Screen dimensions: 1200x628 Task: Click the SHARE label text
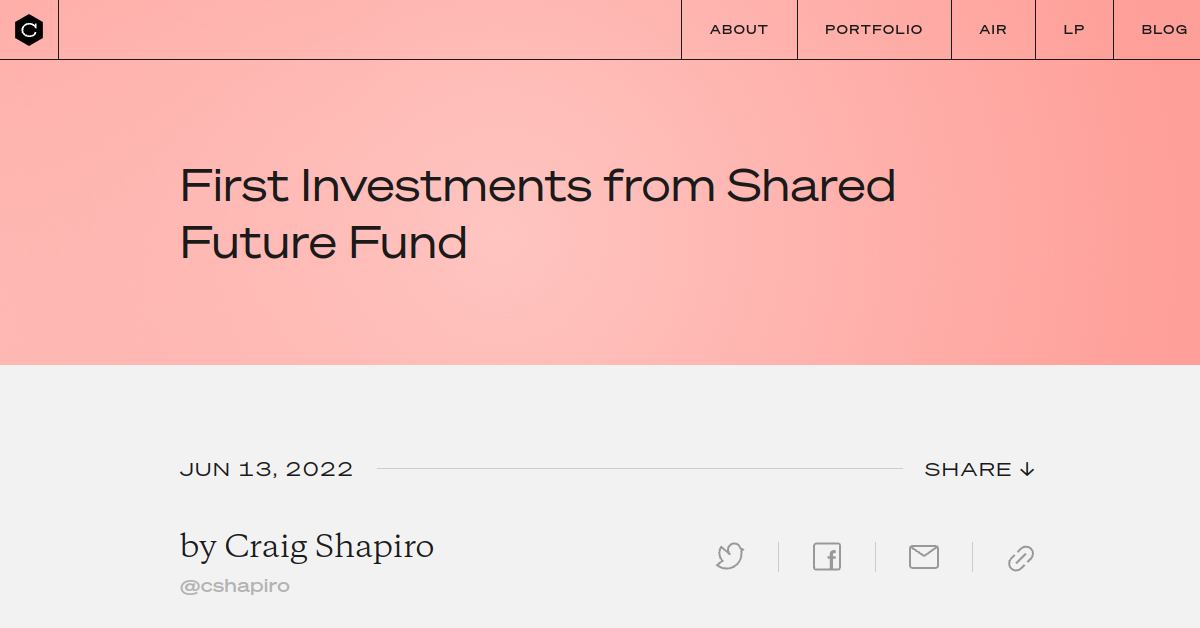click(968, 468)
